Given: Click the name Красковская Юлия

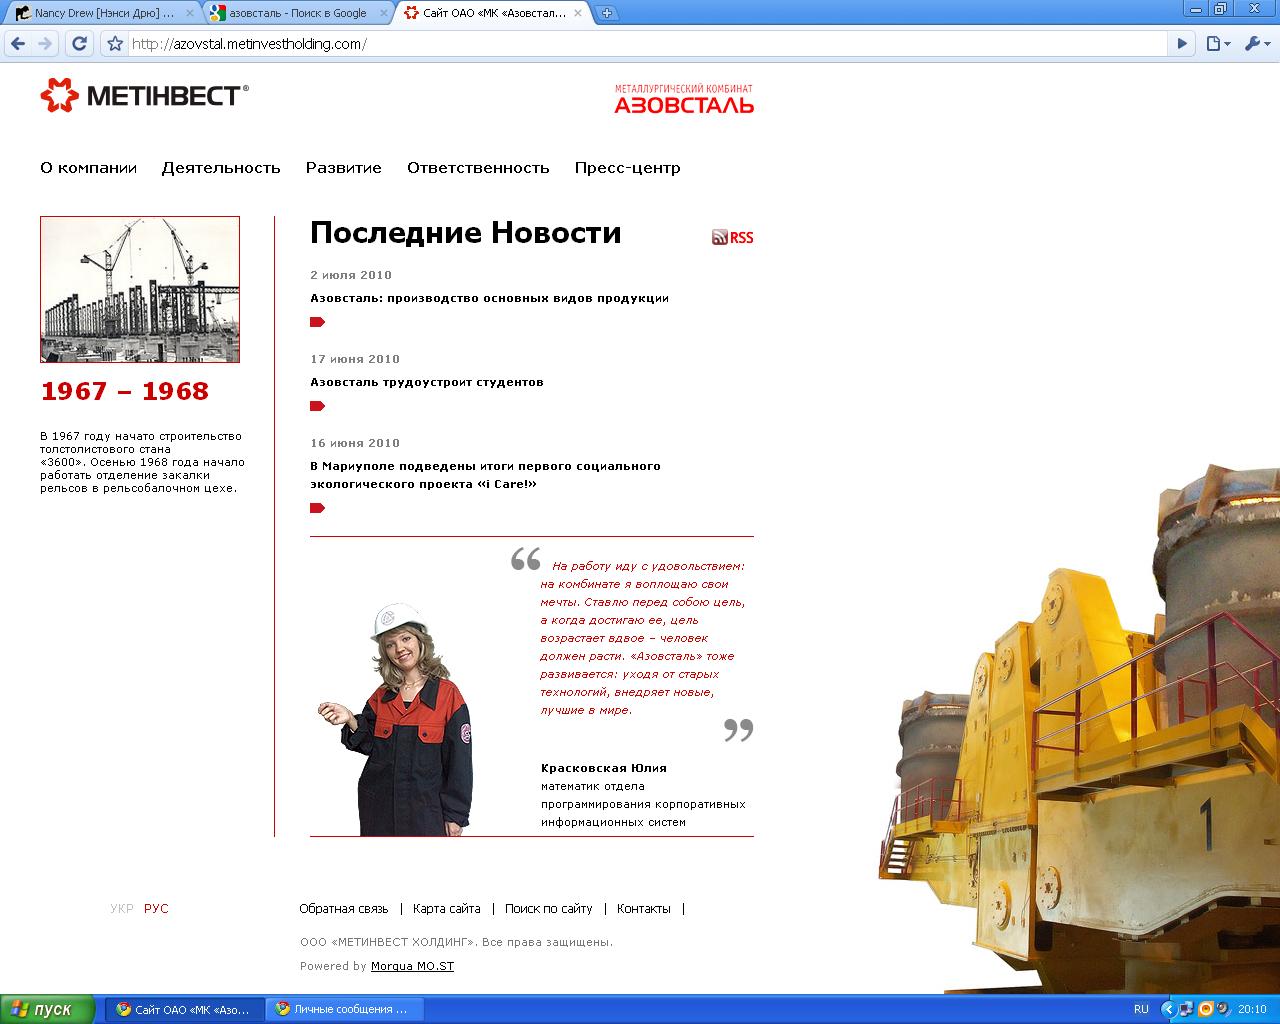Looking at the screenshot, I should tap(604, 768).
